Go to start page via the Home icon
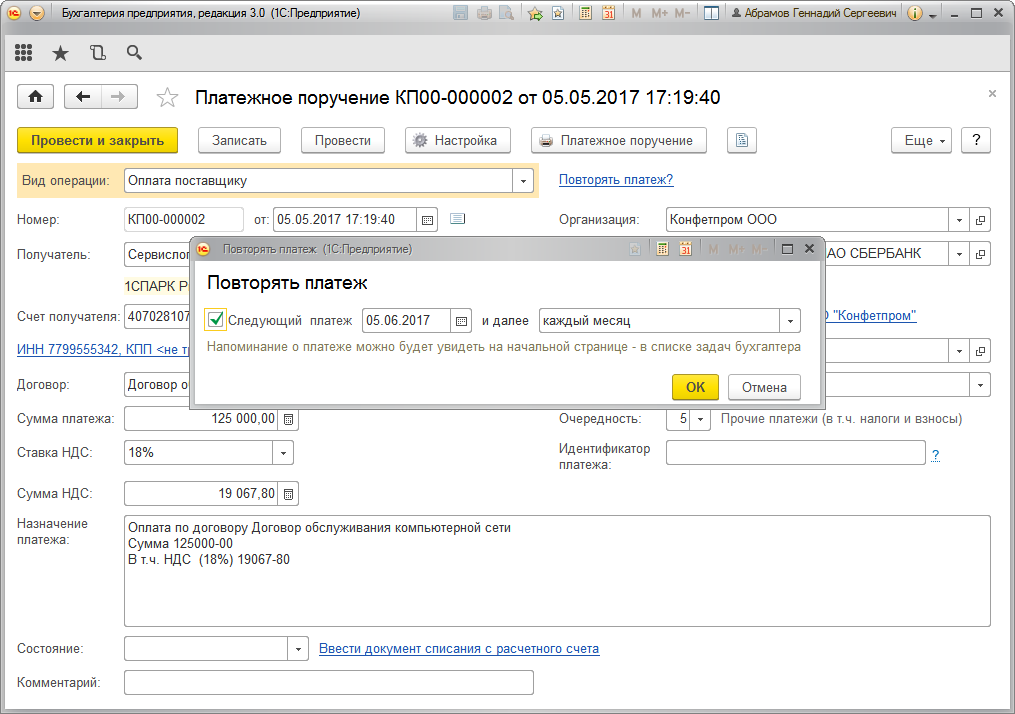 [36, 96]
